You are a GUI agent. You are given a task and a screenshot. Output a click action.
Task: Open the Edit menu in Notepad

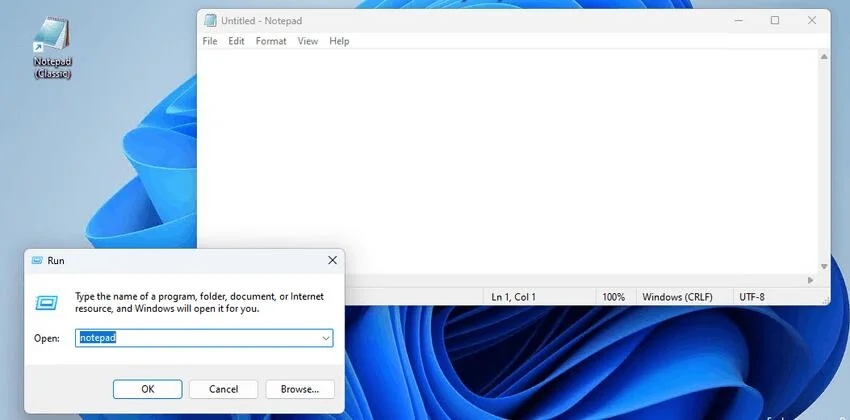coord(236,41)
